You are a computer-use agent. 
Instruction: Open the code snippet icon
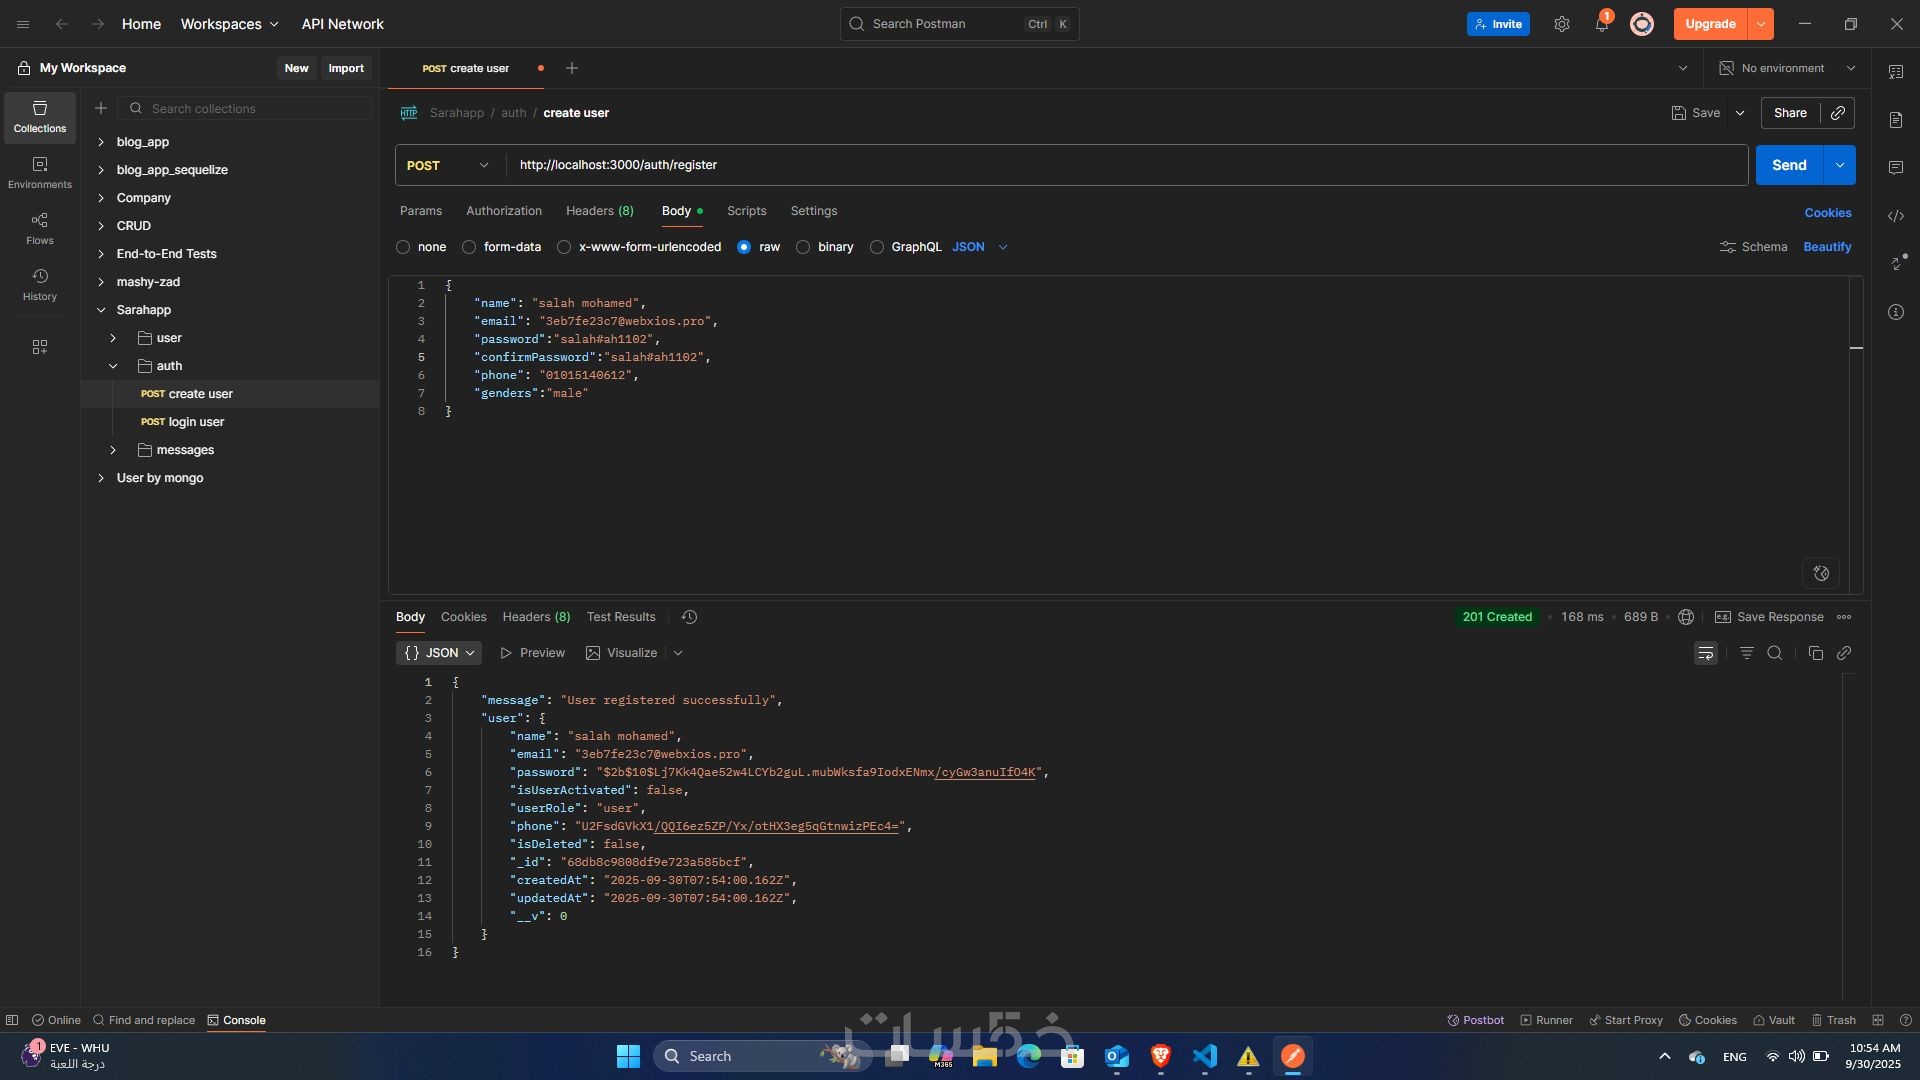1896,216
